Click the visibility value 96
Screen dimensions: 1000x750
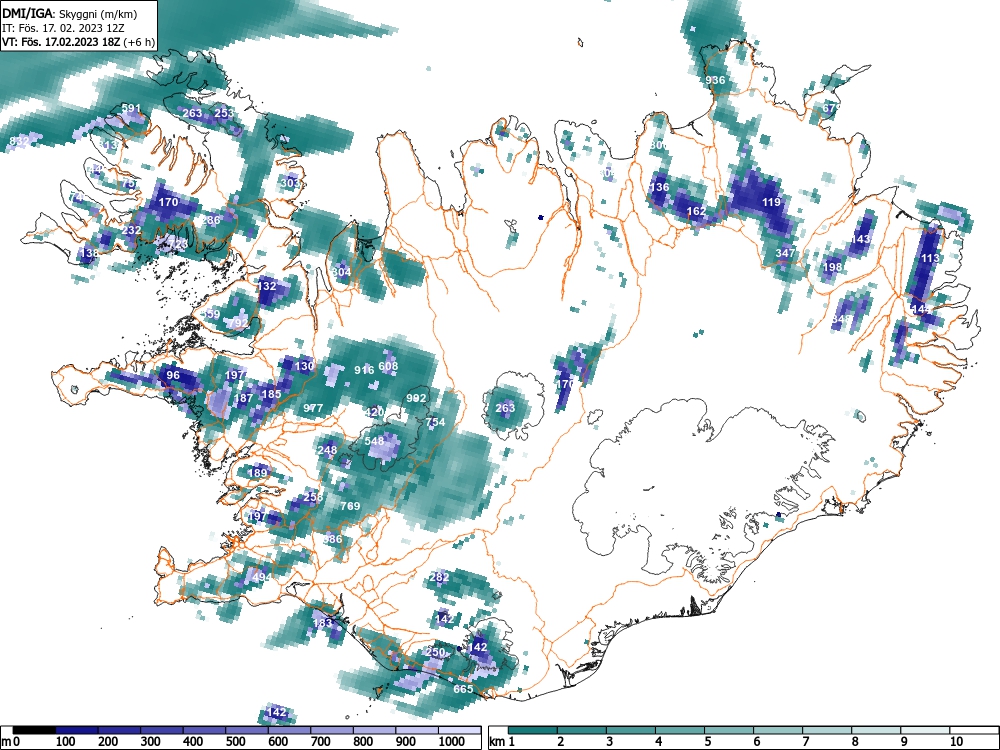[173, 375]
